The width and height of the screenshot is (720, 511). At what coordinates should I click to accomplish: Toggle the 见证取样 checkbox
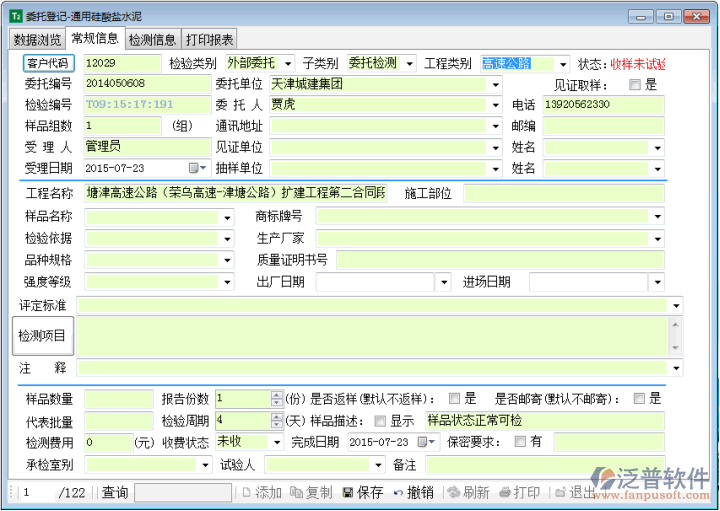(x=635, y=85)
